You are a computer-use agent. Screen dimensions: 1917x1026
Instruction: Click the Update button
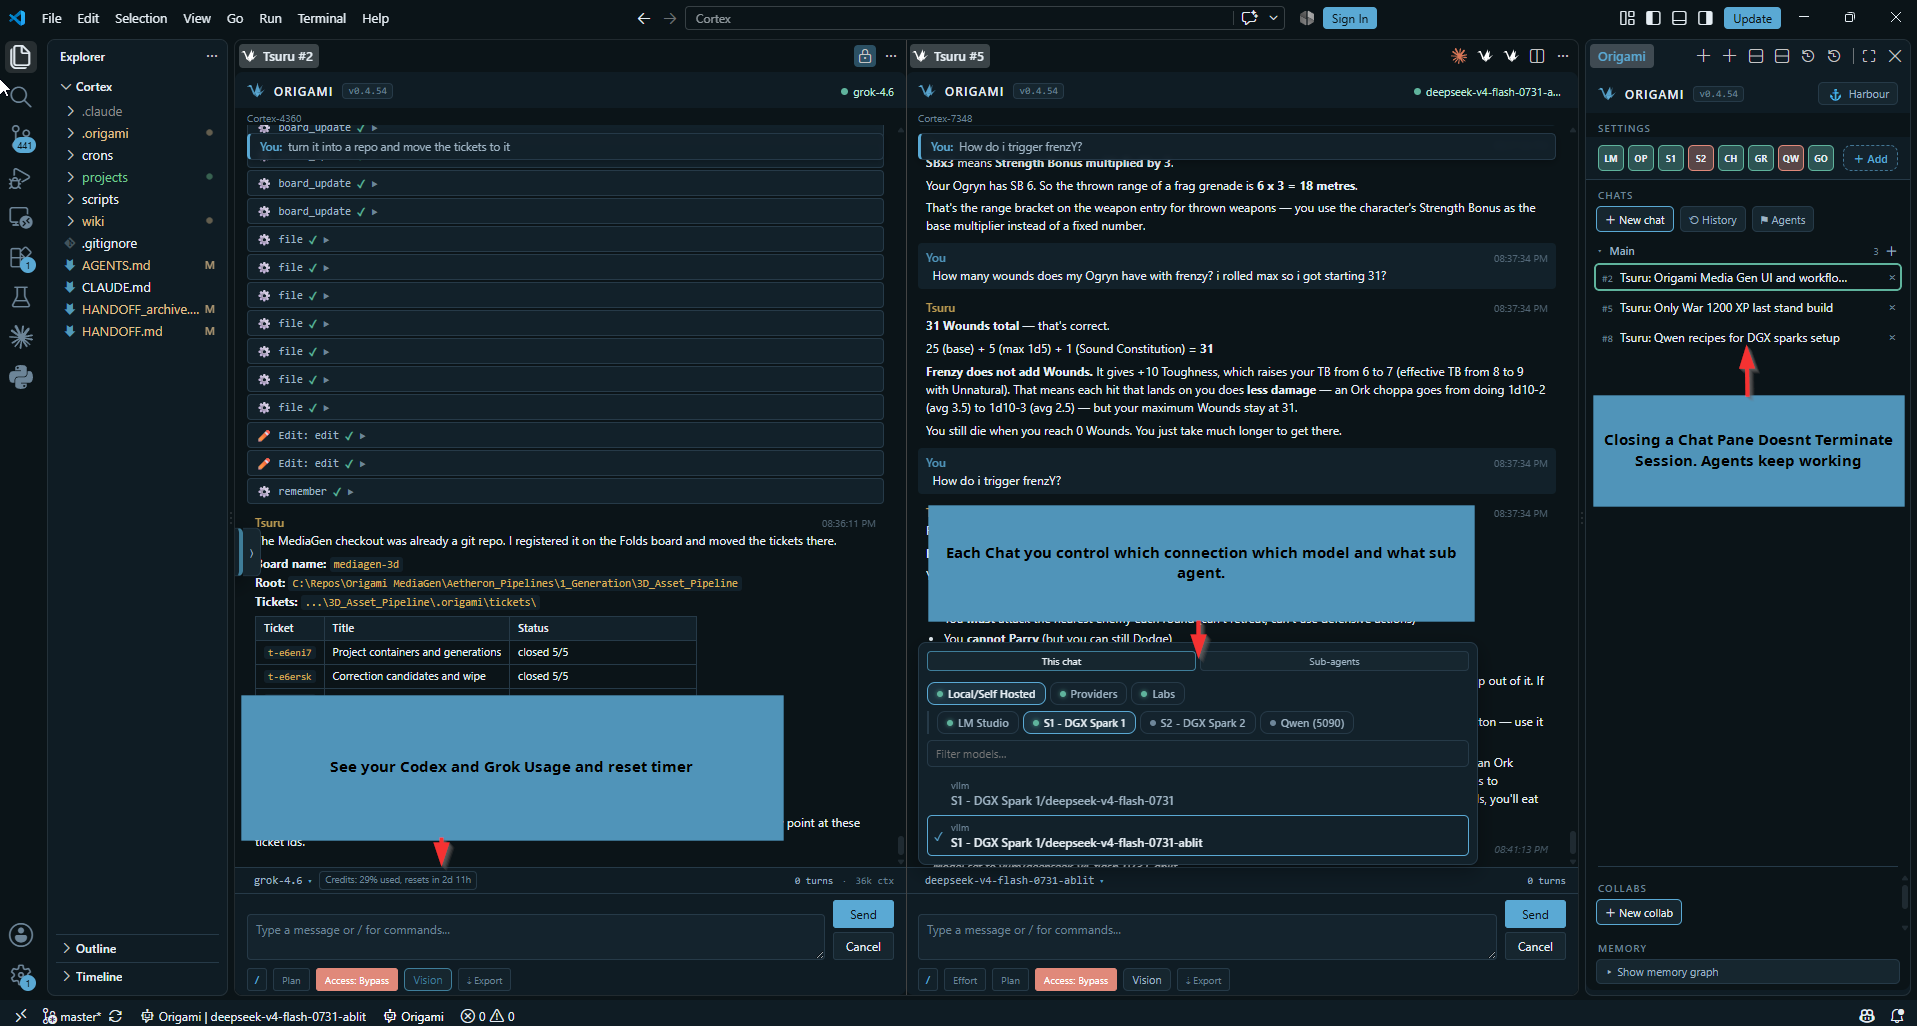tap(1752, 18)
